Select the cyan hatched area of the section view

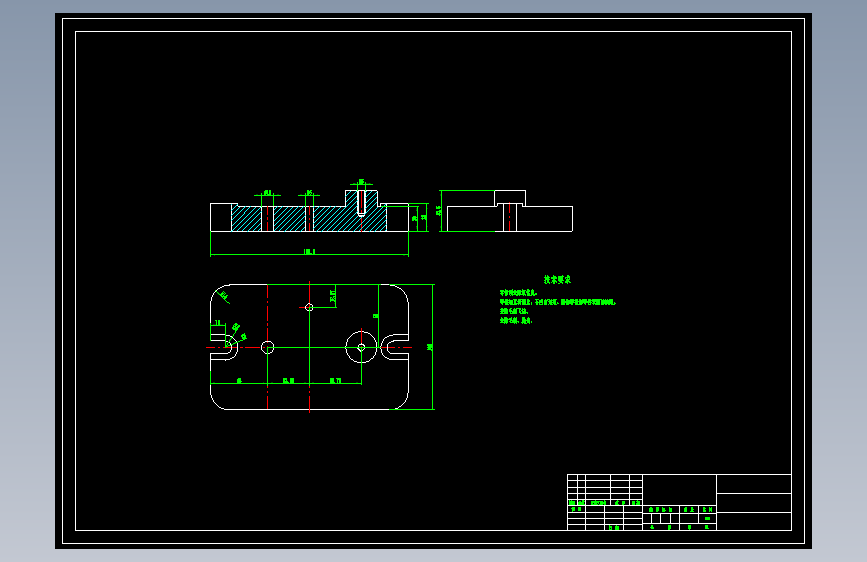tap(309, 218)
